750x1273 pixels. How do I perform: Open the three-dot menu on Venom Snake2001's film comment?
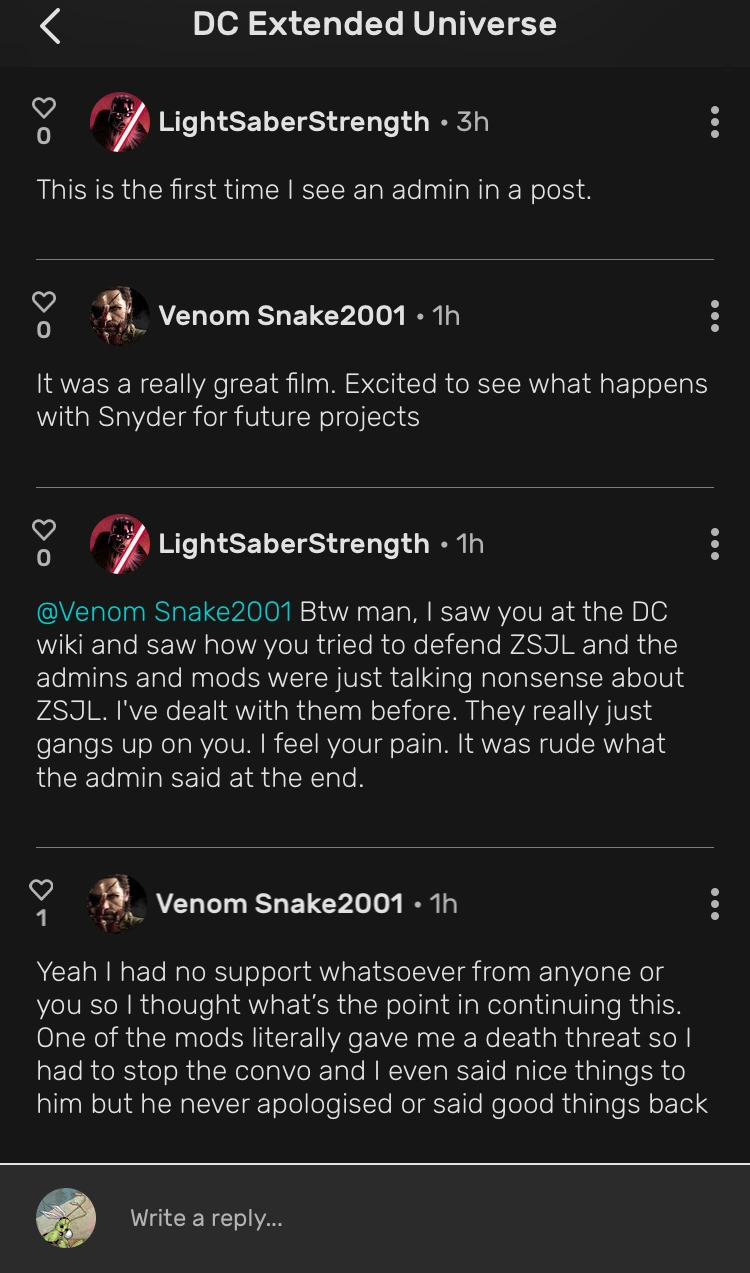(x=715, y=315)
